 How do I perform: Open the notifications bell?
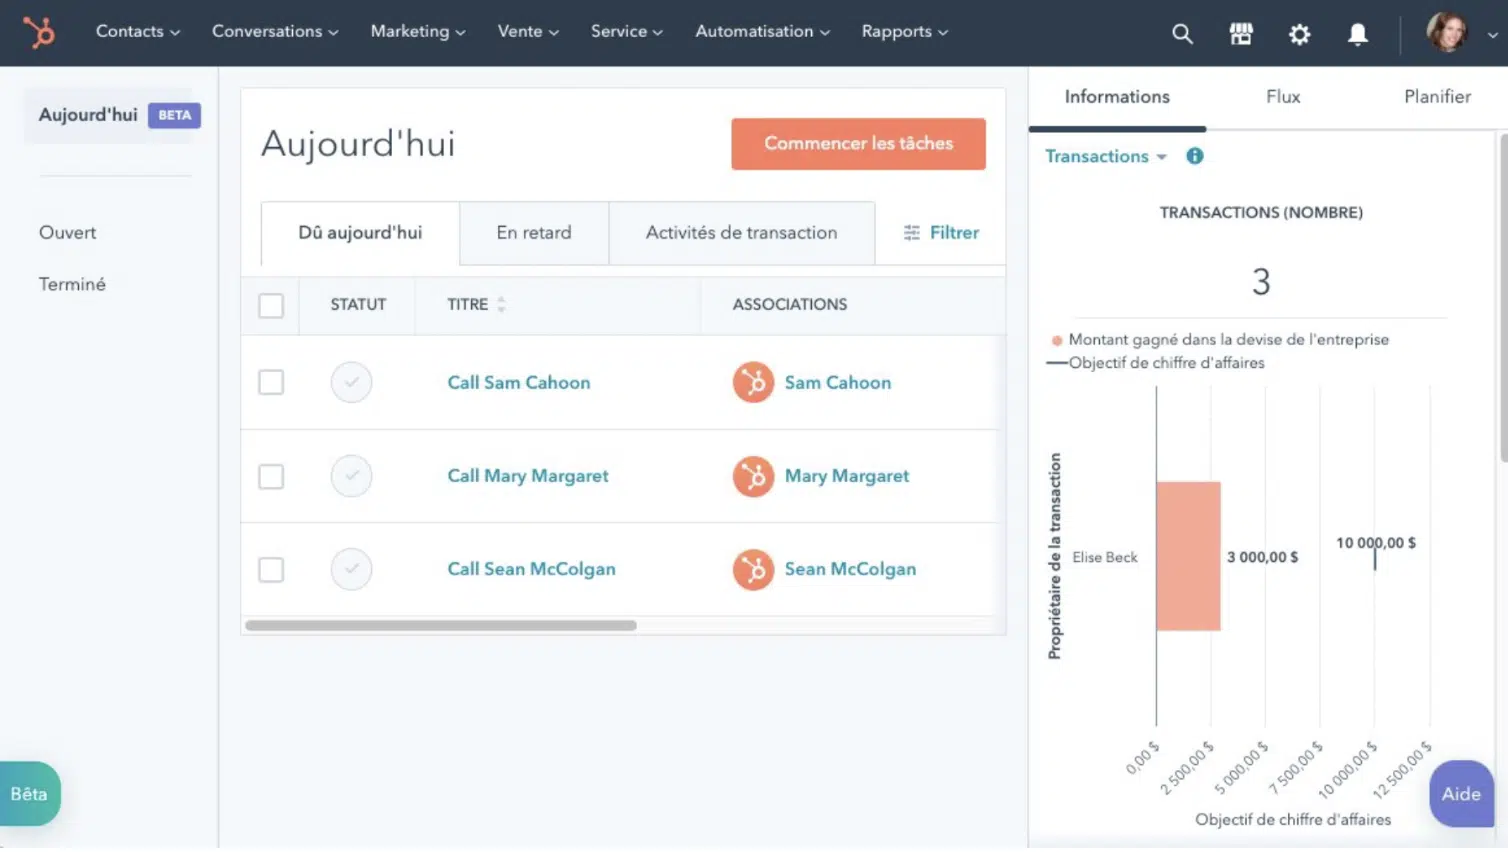pyautogui.click(x=1357, y=34)
